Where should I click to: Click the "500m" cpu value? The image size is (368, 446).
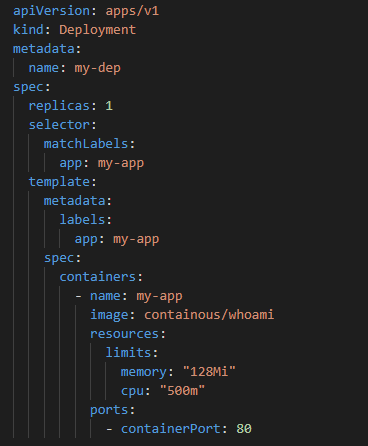pyautogui.click(x=182, y=391)
